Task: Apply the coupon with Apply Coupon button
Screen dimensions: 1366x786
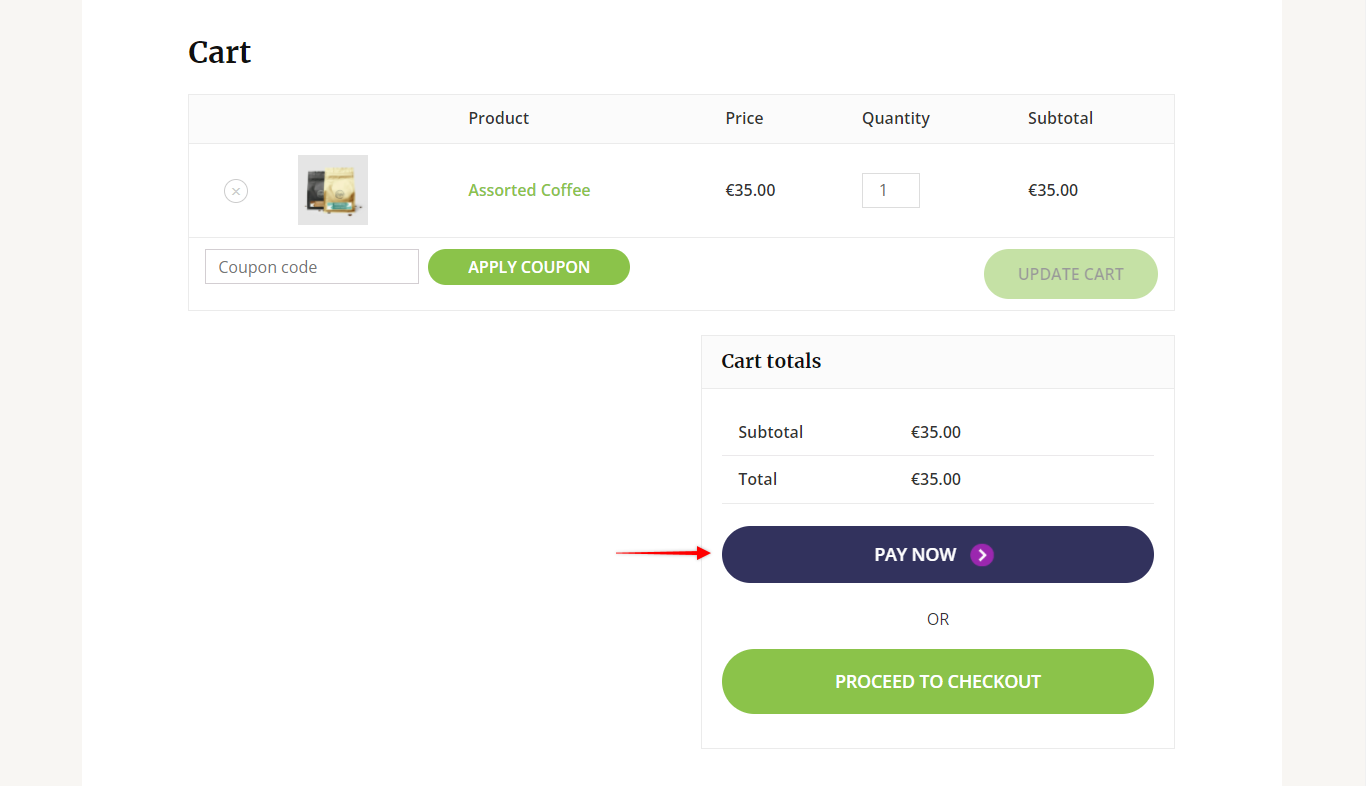Action: [529, 267]
